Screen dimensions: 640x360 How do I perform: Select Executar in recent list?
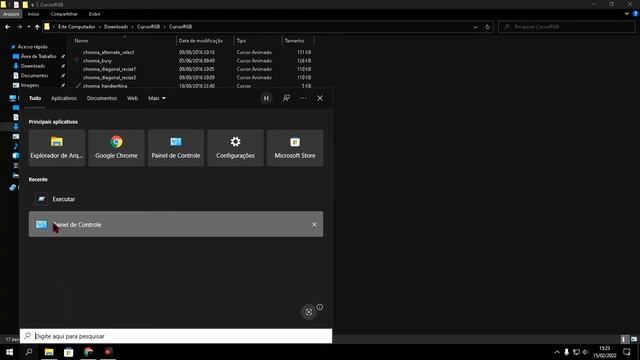(x=176, y=199)
